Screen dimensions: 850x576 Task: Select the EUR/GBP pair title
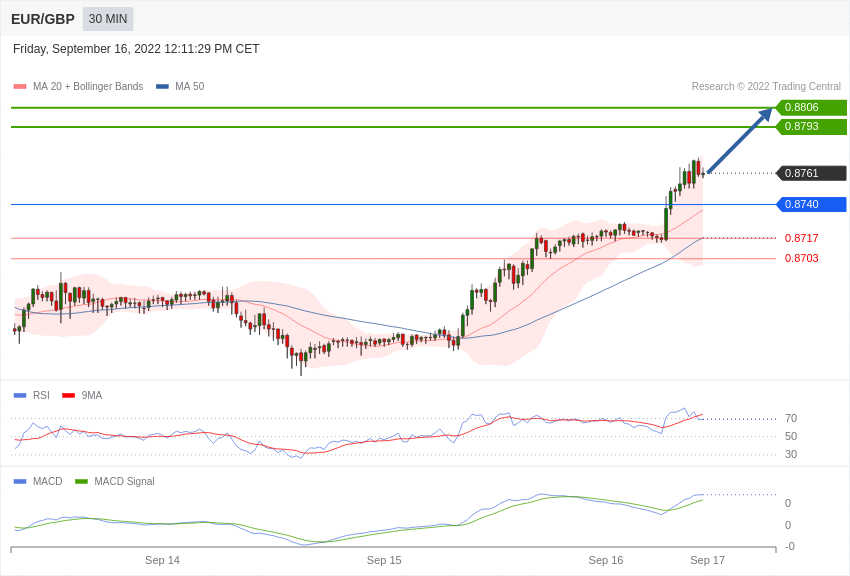tap(43, 20)
